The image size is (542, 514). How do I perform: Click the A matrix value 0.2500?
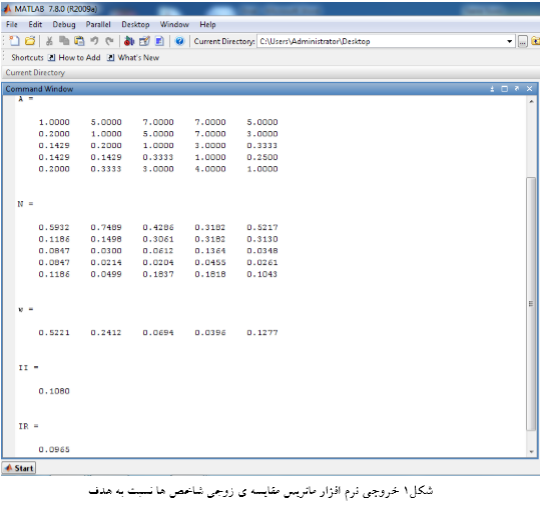pyautogui.click(x=262, y=157)
